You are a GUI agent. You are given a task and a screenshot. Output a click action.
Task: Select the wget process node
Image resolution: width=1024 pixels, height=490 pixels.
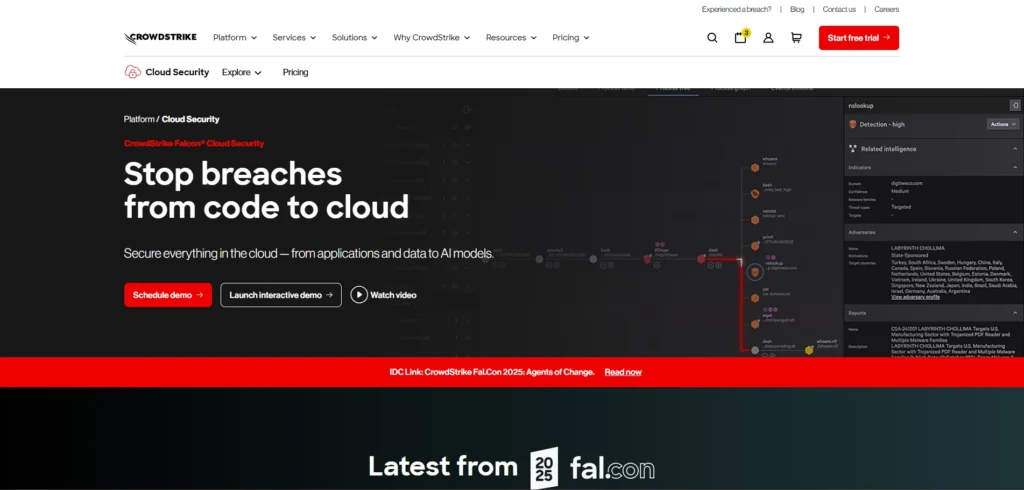pyautogui.click(x=755, y=324)
